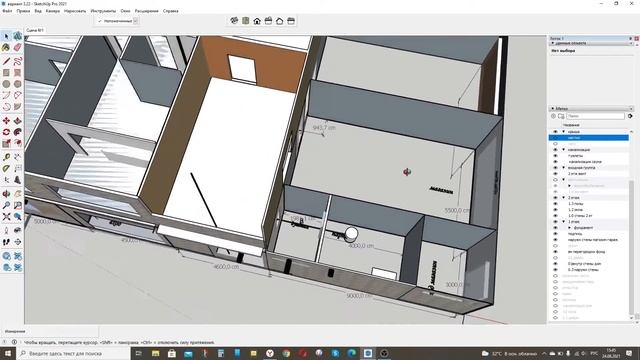
Task: Hide the '2 этаж' tag folder
Action: [555, 198]
